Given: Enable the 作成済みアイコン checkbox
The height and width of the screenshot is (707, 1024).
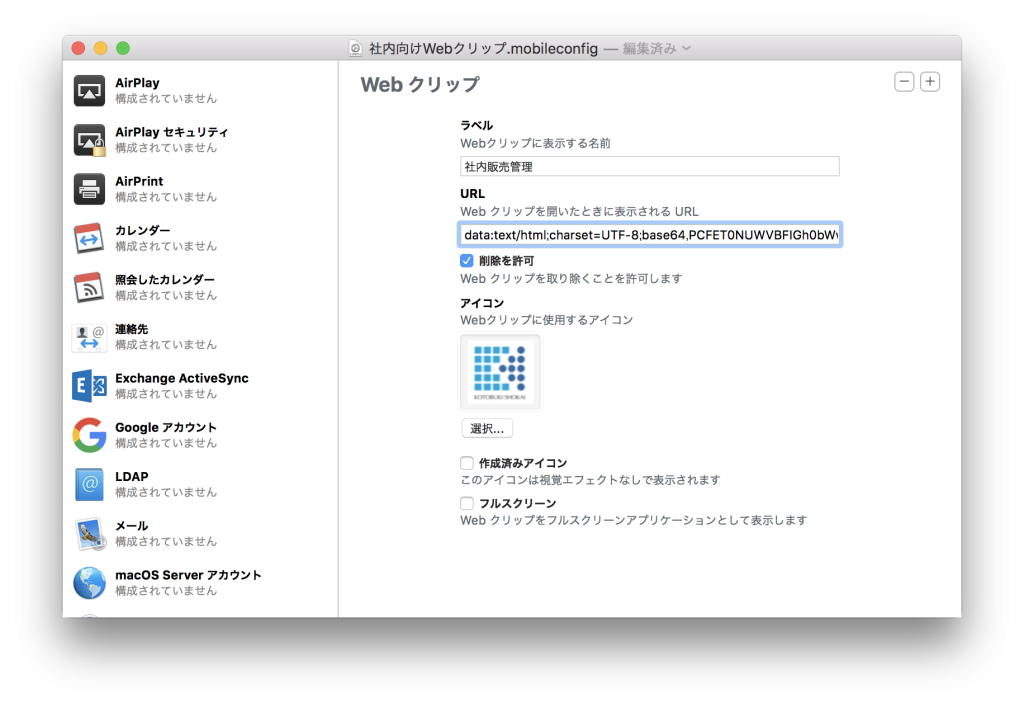Looking at the screenshot, I should (466, 463).
